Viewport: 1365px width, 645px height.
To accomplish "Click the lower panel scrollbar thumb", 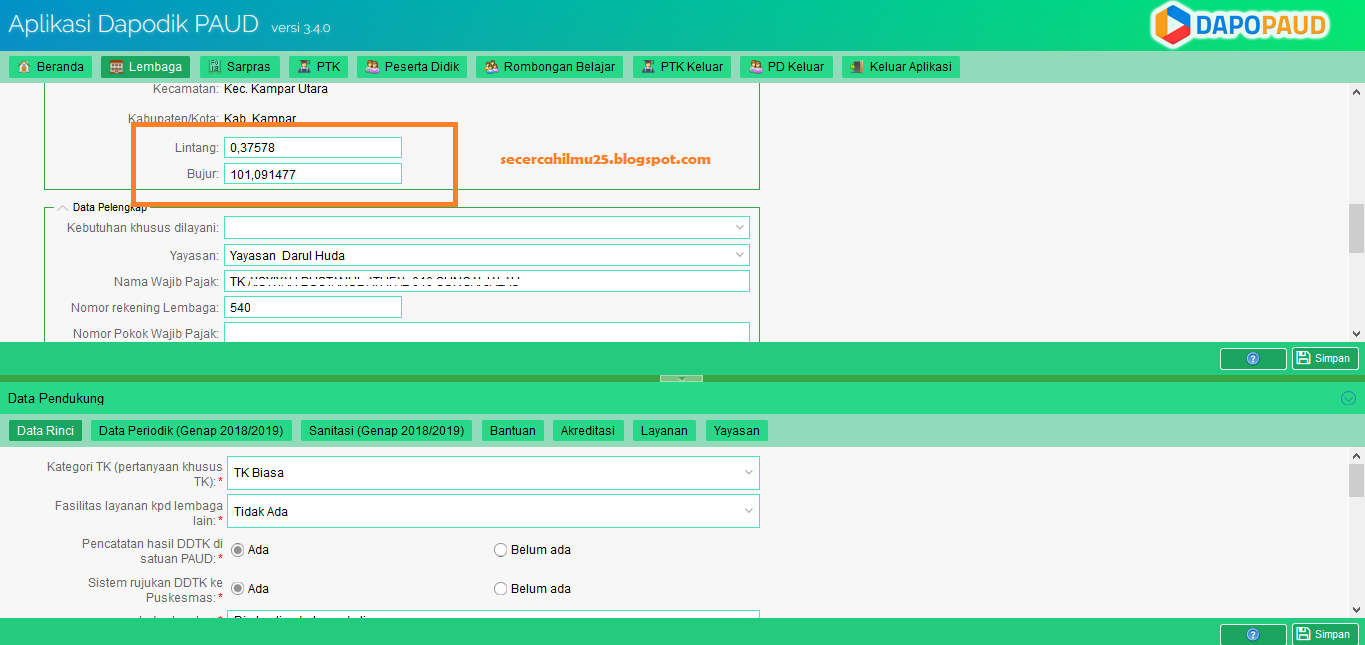I will tap(1356, 480).
